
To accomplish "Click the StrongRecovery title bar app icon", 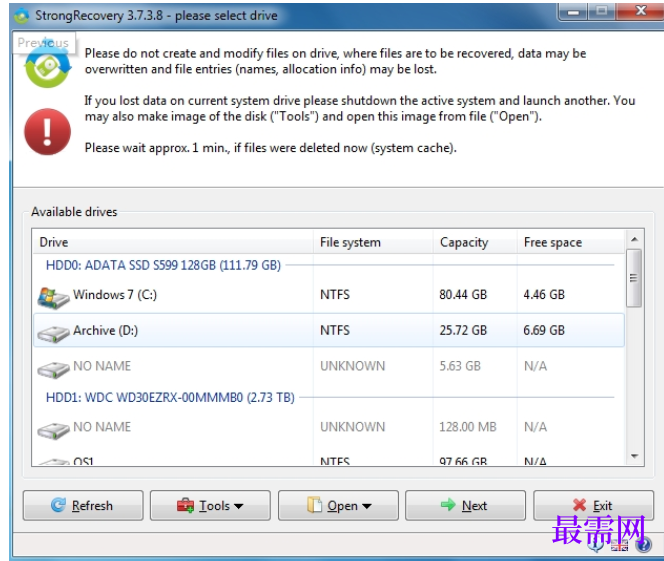I will point(21,16).
